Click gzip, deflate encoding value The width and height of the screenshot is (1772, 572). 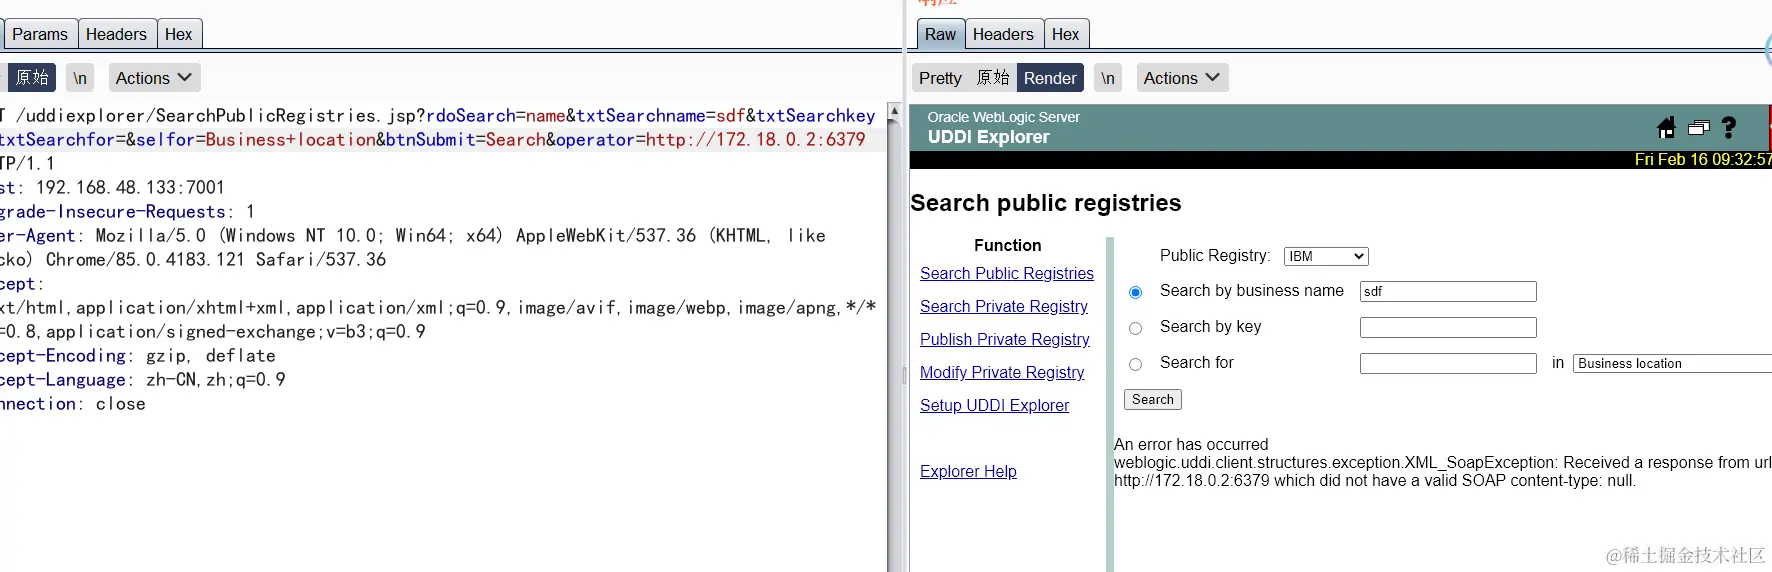coord(211,356)
